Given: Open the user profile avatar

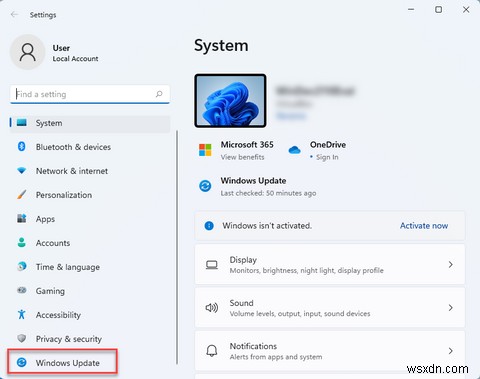Looking at the screenshot, I should click(x=27, y=52).
